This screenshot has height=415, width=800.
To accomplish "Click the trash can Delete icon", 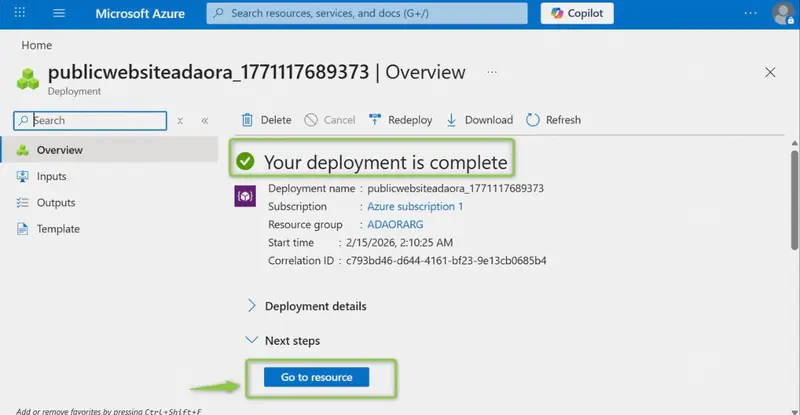I will [x=247, y=120].
